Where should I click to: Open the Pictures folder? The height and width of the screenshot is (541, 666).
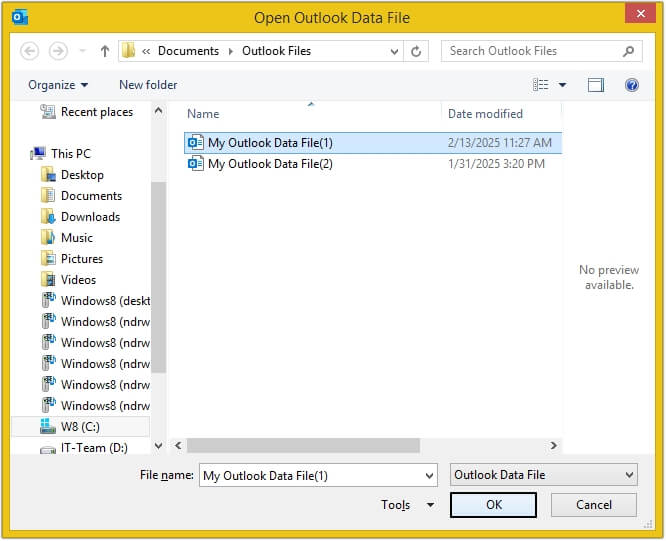tap(82, 259)
